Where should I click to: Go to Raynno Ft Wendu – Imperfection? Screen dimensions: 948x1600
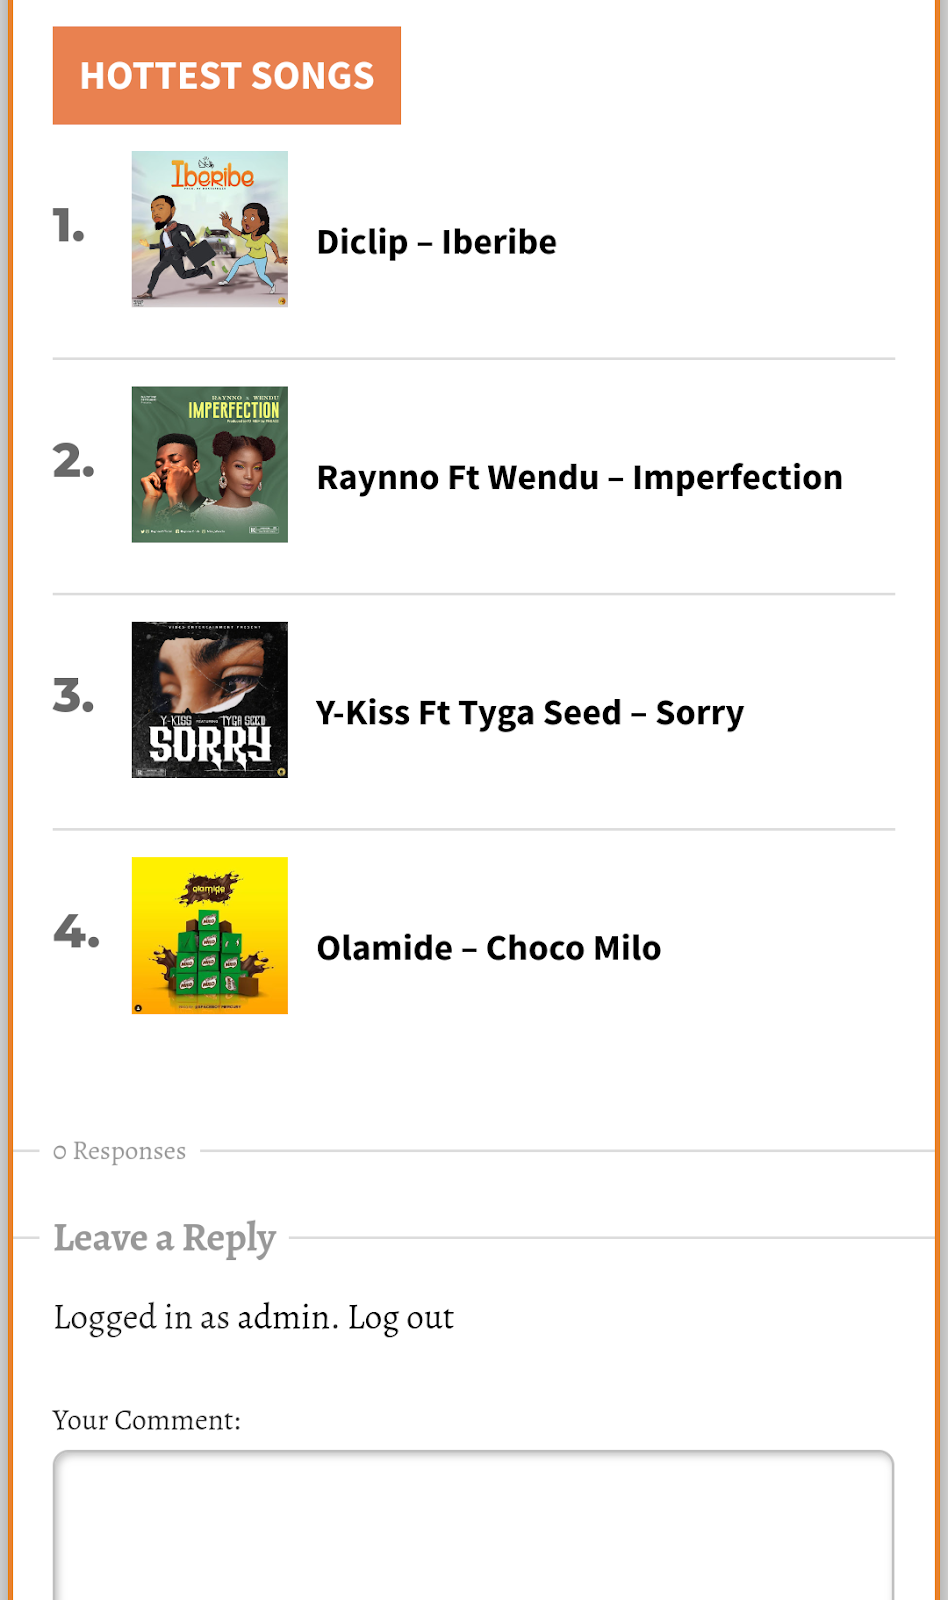click(x=579, y=478)
